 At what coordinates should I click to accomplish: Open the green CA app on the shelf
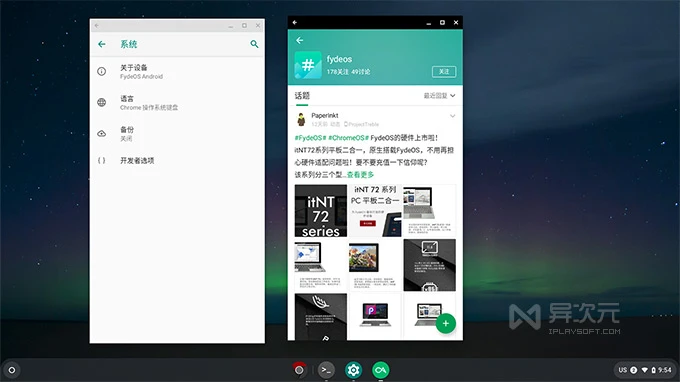(x=380, y=370)
